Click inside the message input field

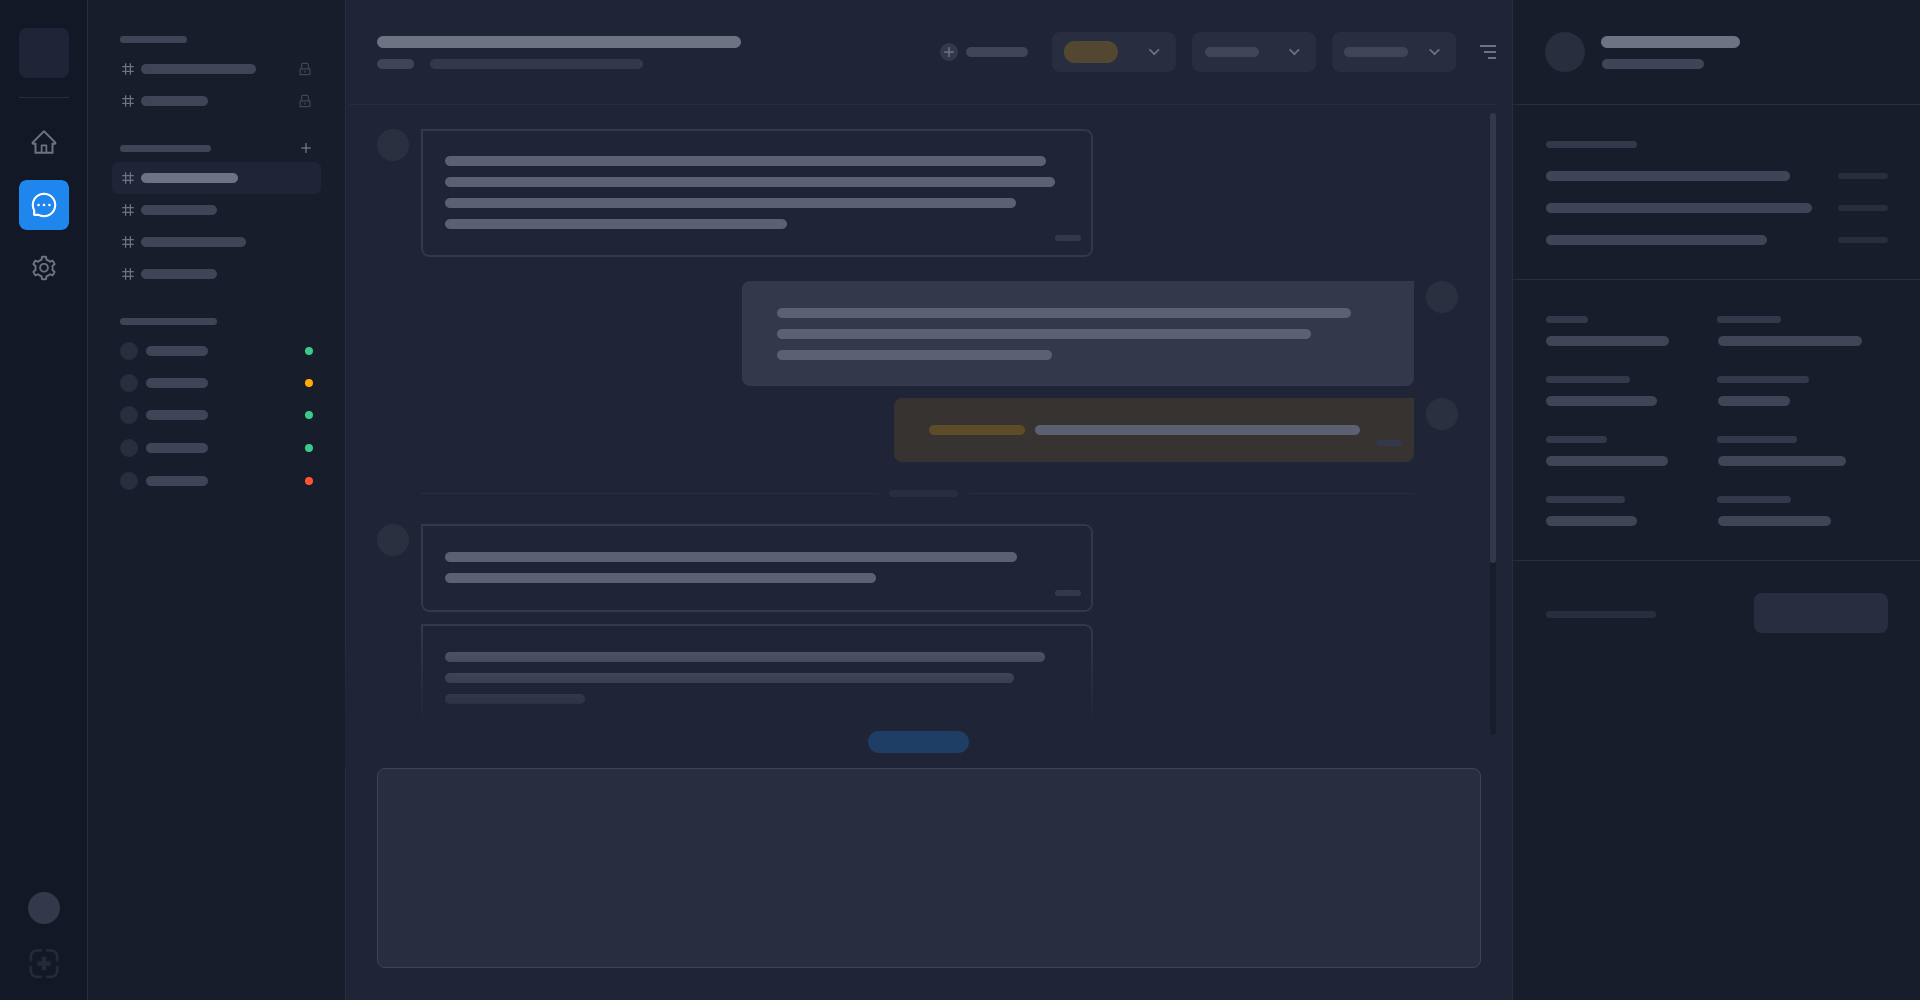(x=928, y=868)
